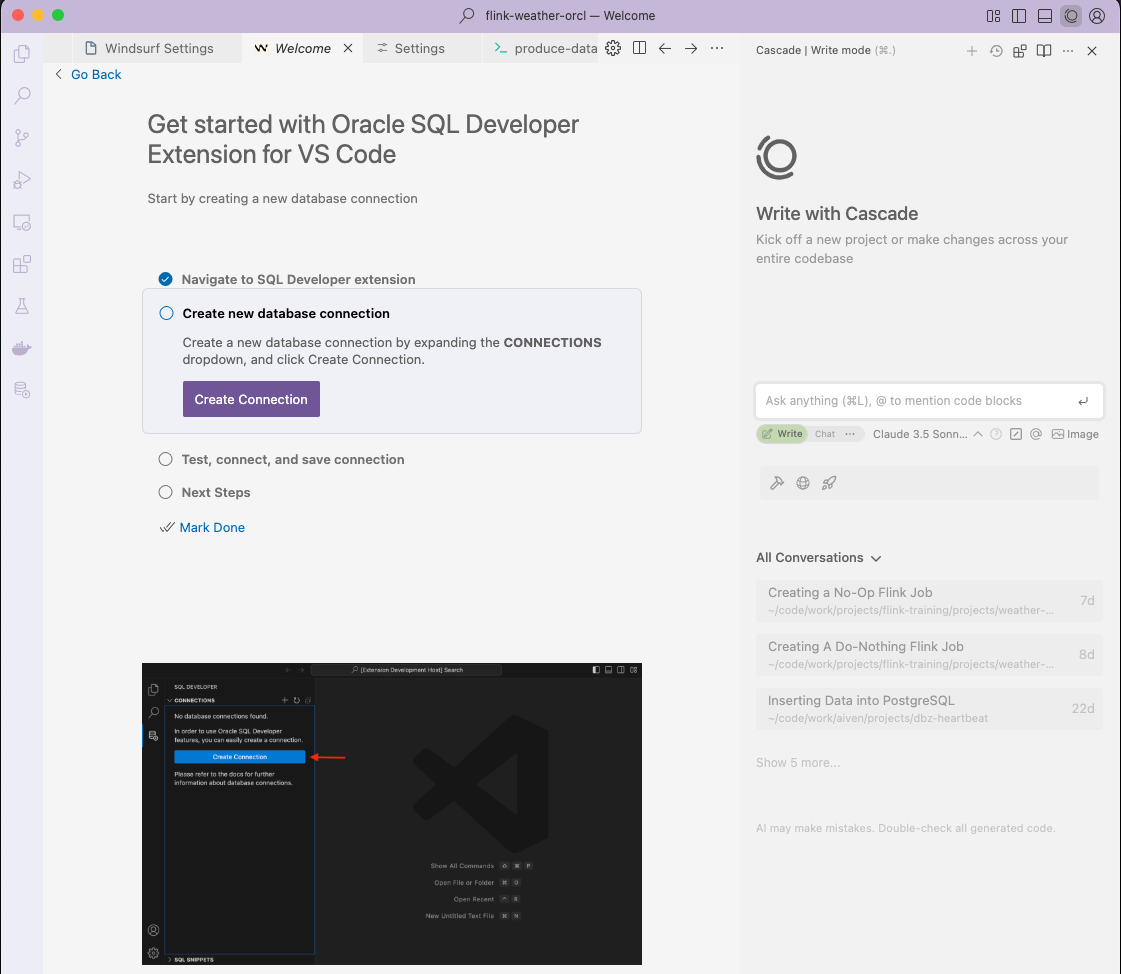Click the rocket icon in Cascade panel
This screenshot has width=1121, height=974.
(828, 483)
